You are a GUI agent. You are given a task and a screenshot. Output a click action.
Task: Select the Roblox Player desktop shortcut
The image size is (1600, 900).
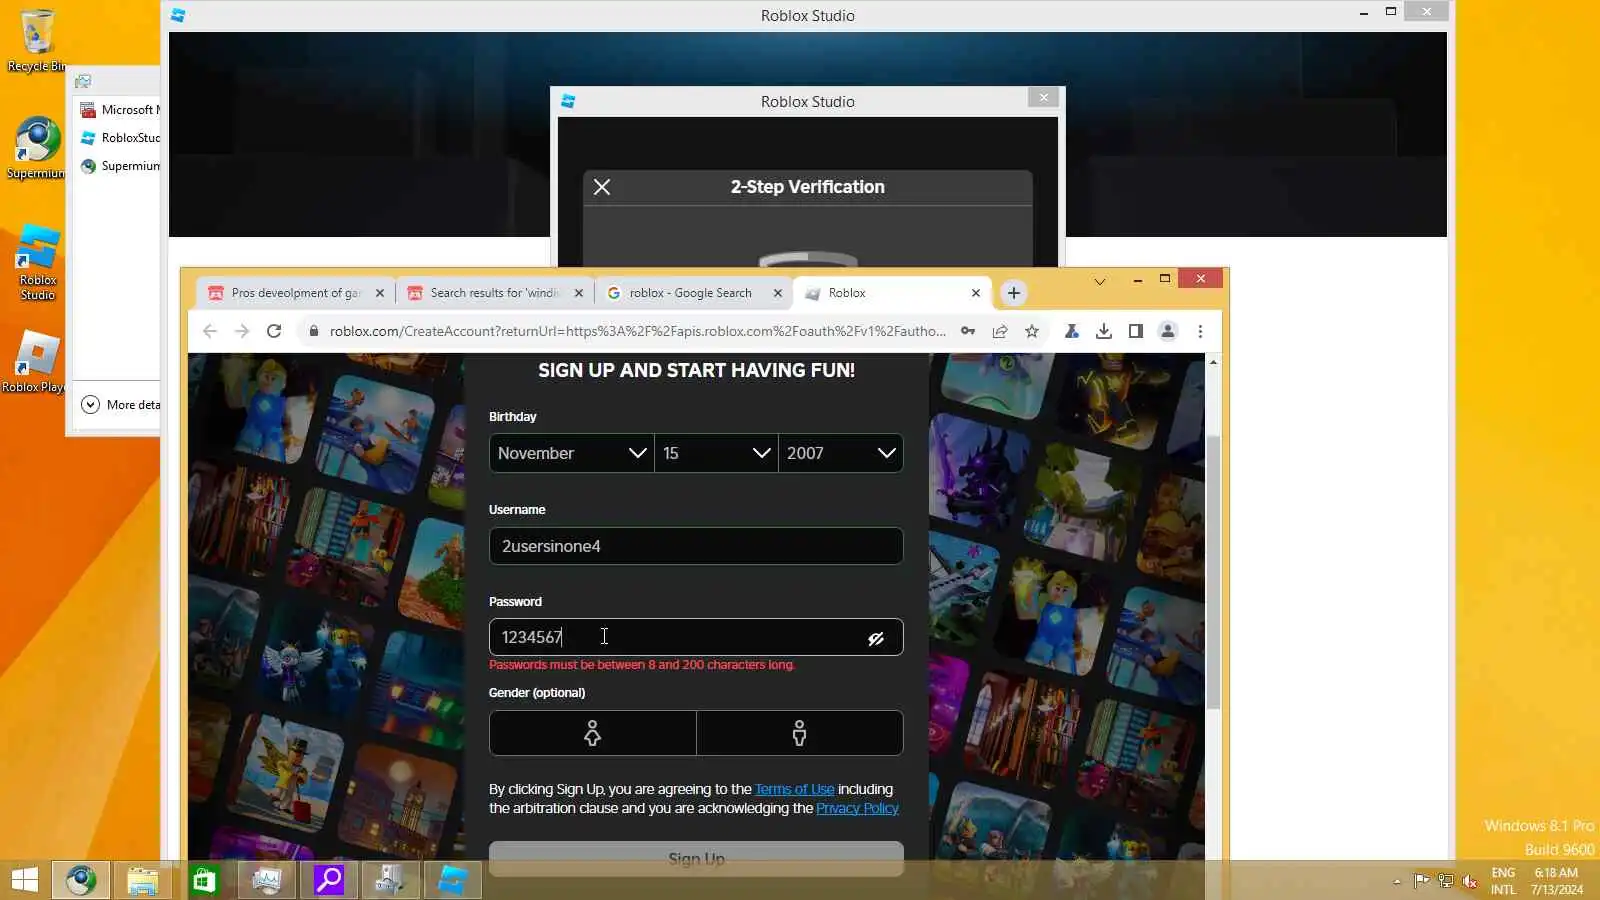coord(37,362)
